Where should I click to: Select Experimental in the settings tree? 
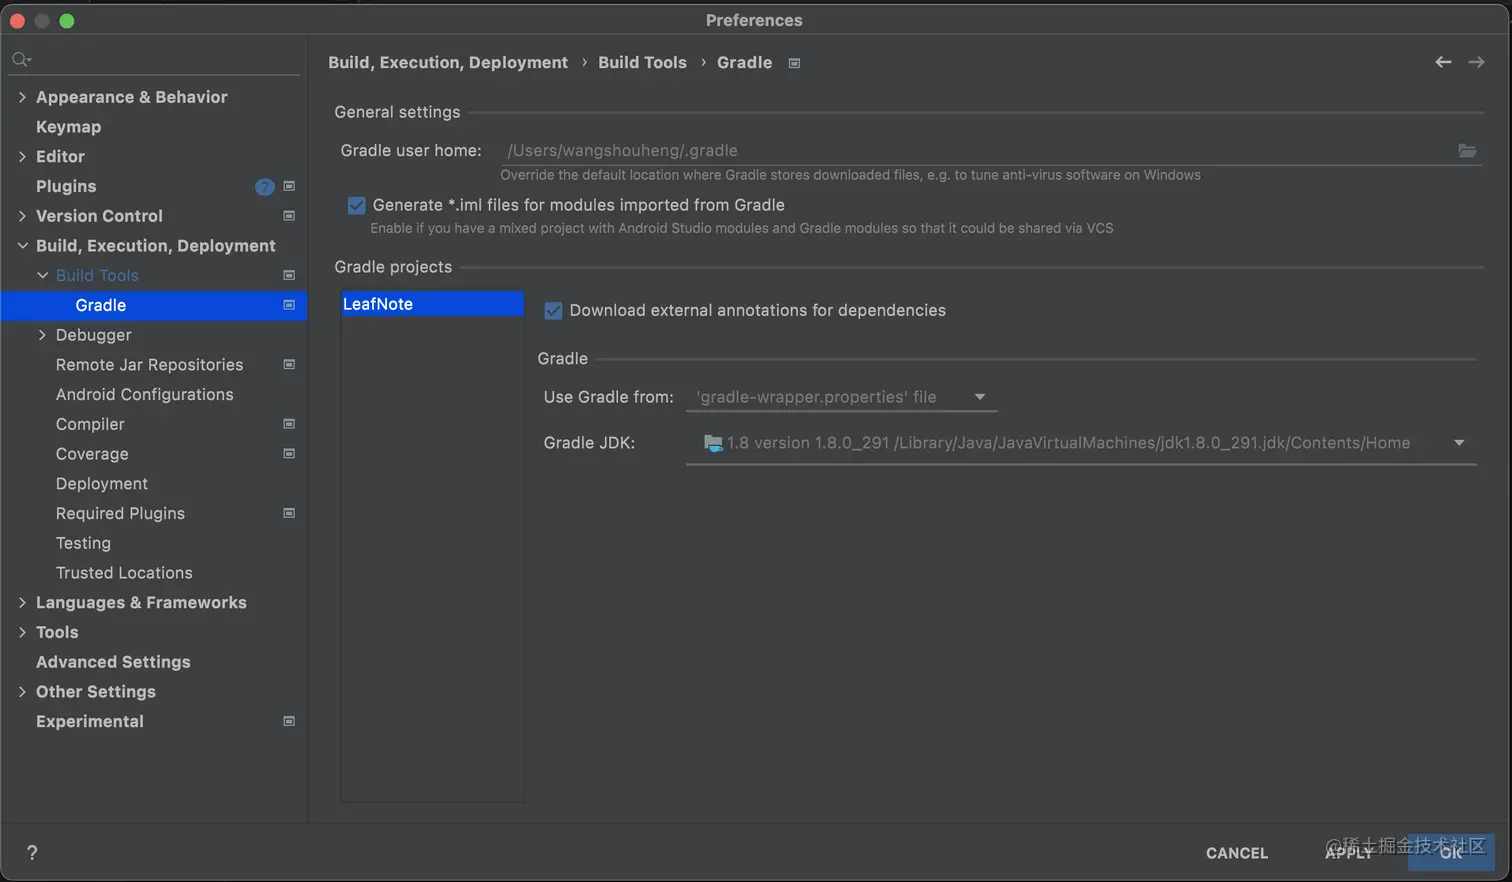(90, 721)
